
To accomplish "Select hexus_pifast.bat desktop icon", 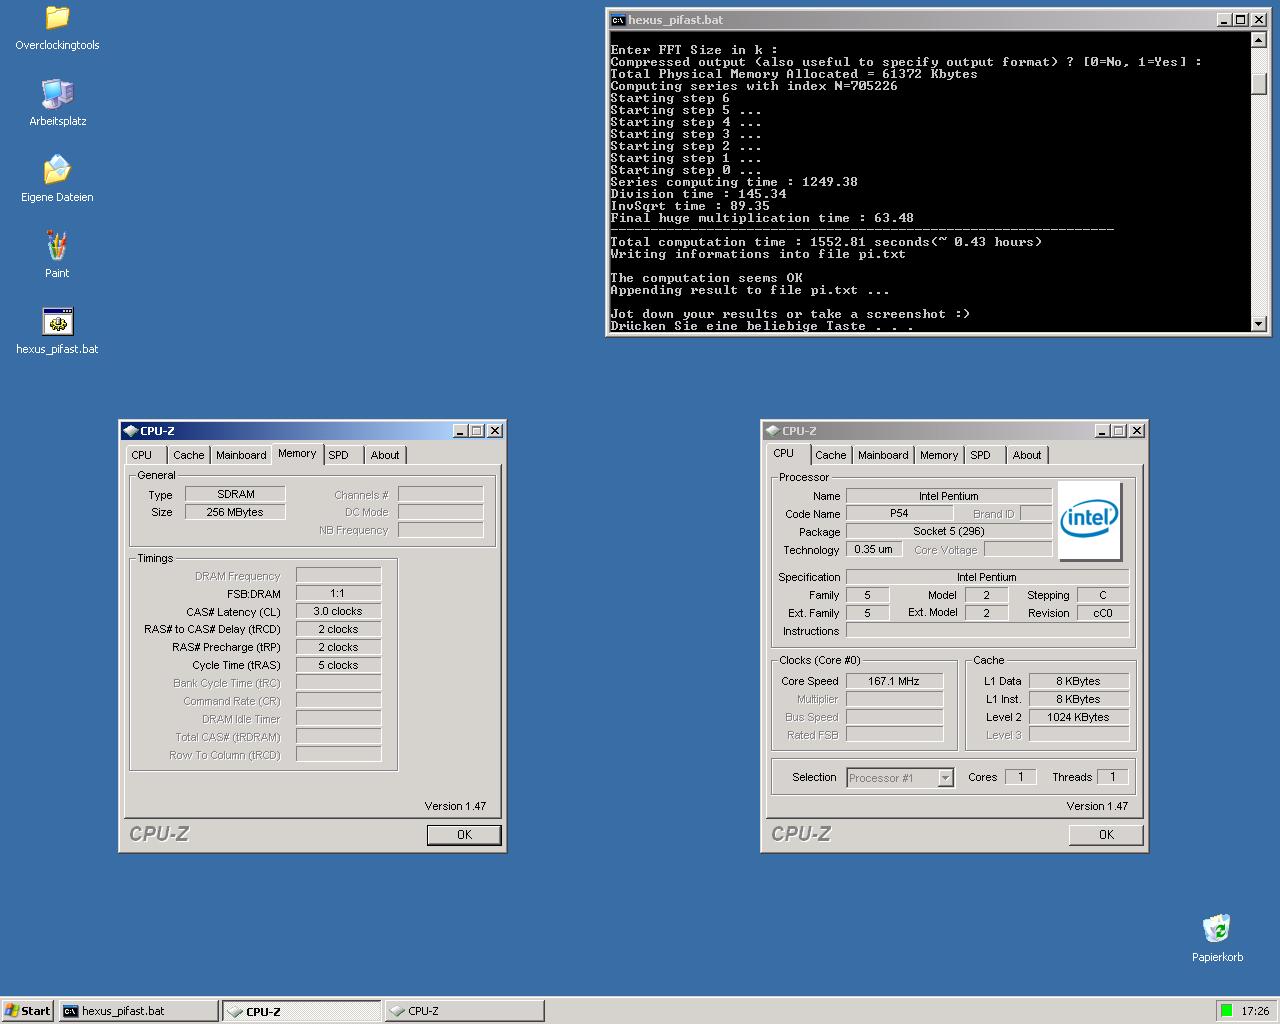I will tap(57, 323).
